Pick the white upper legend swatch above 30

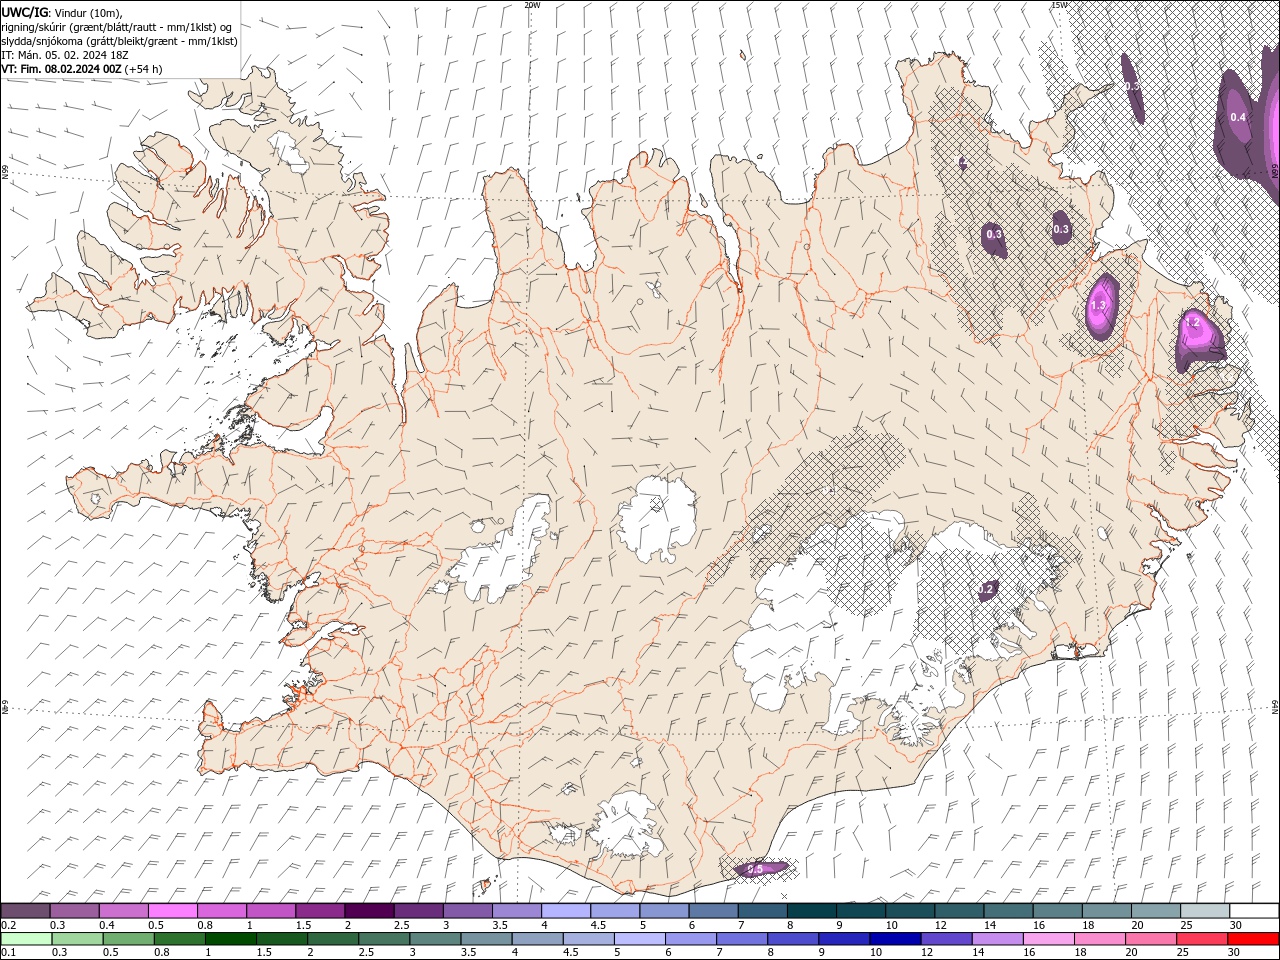tap(1254, 910)
